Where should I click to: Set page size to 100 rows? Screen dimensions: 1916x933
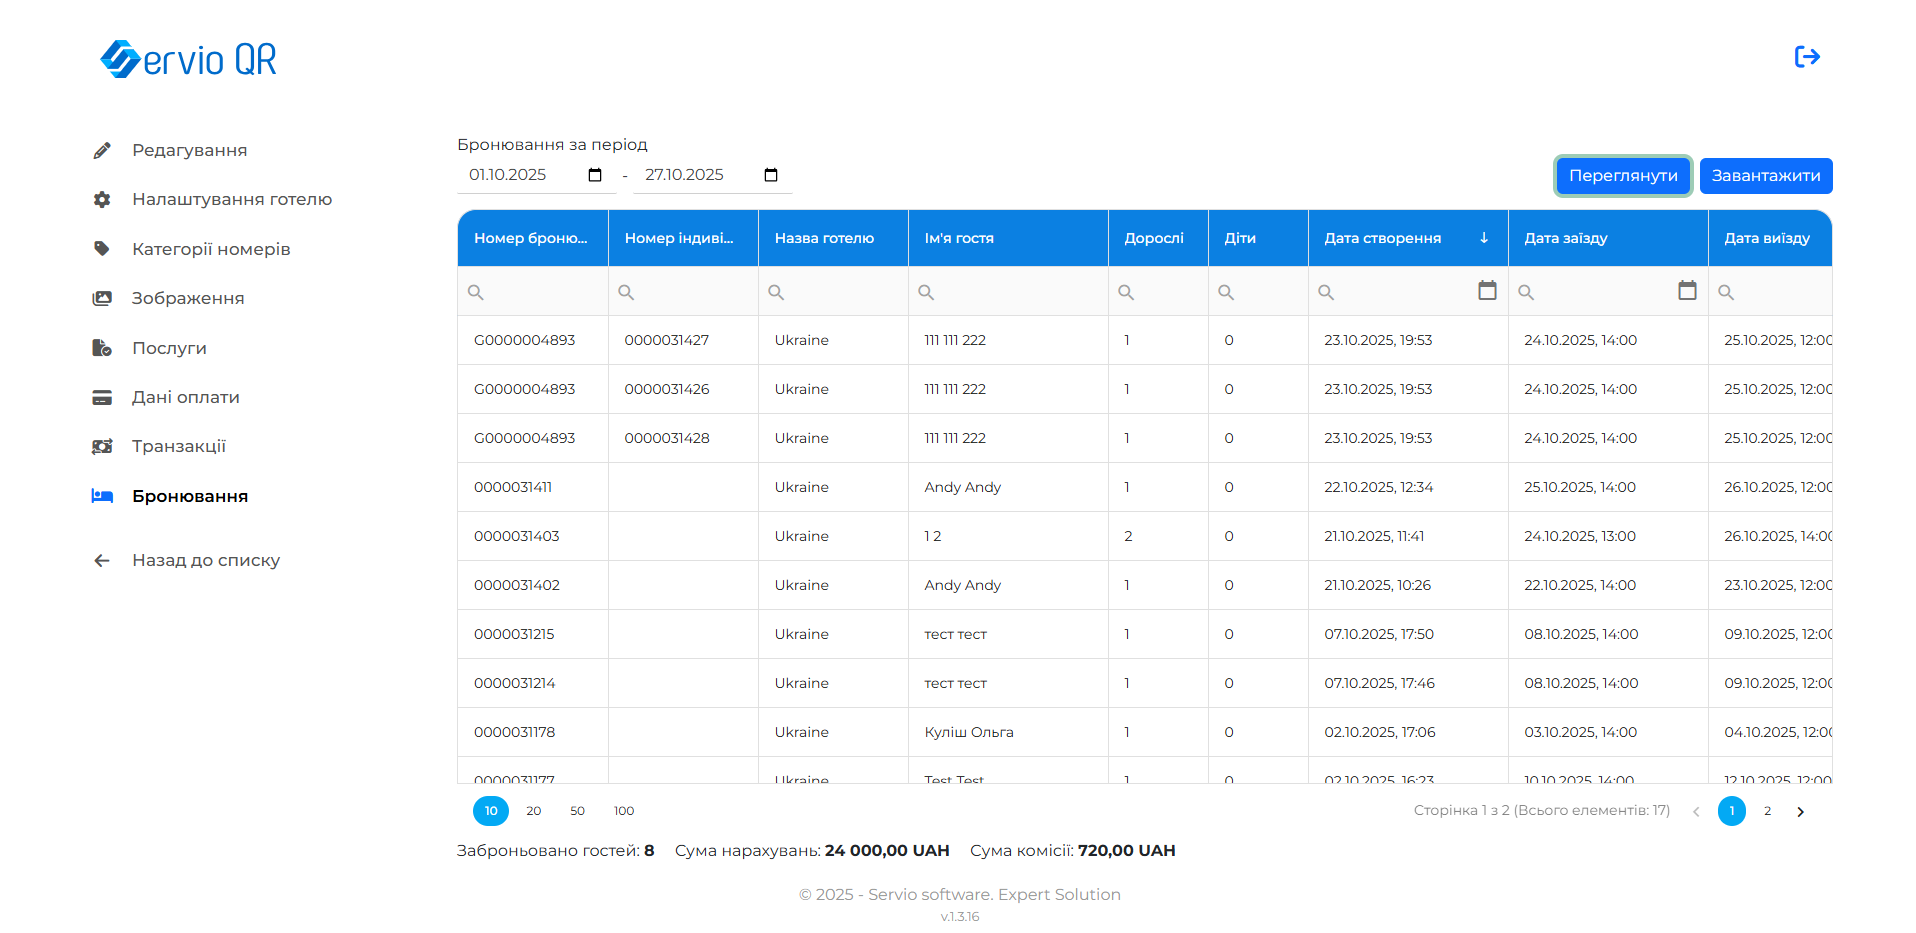(624, 811)
